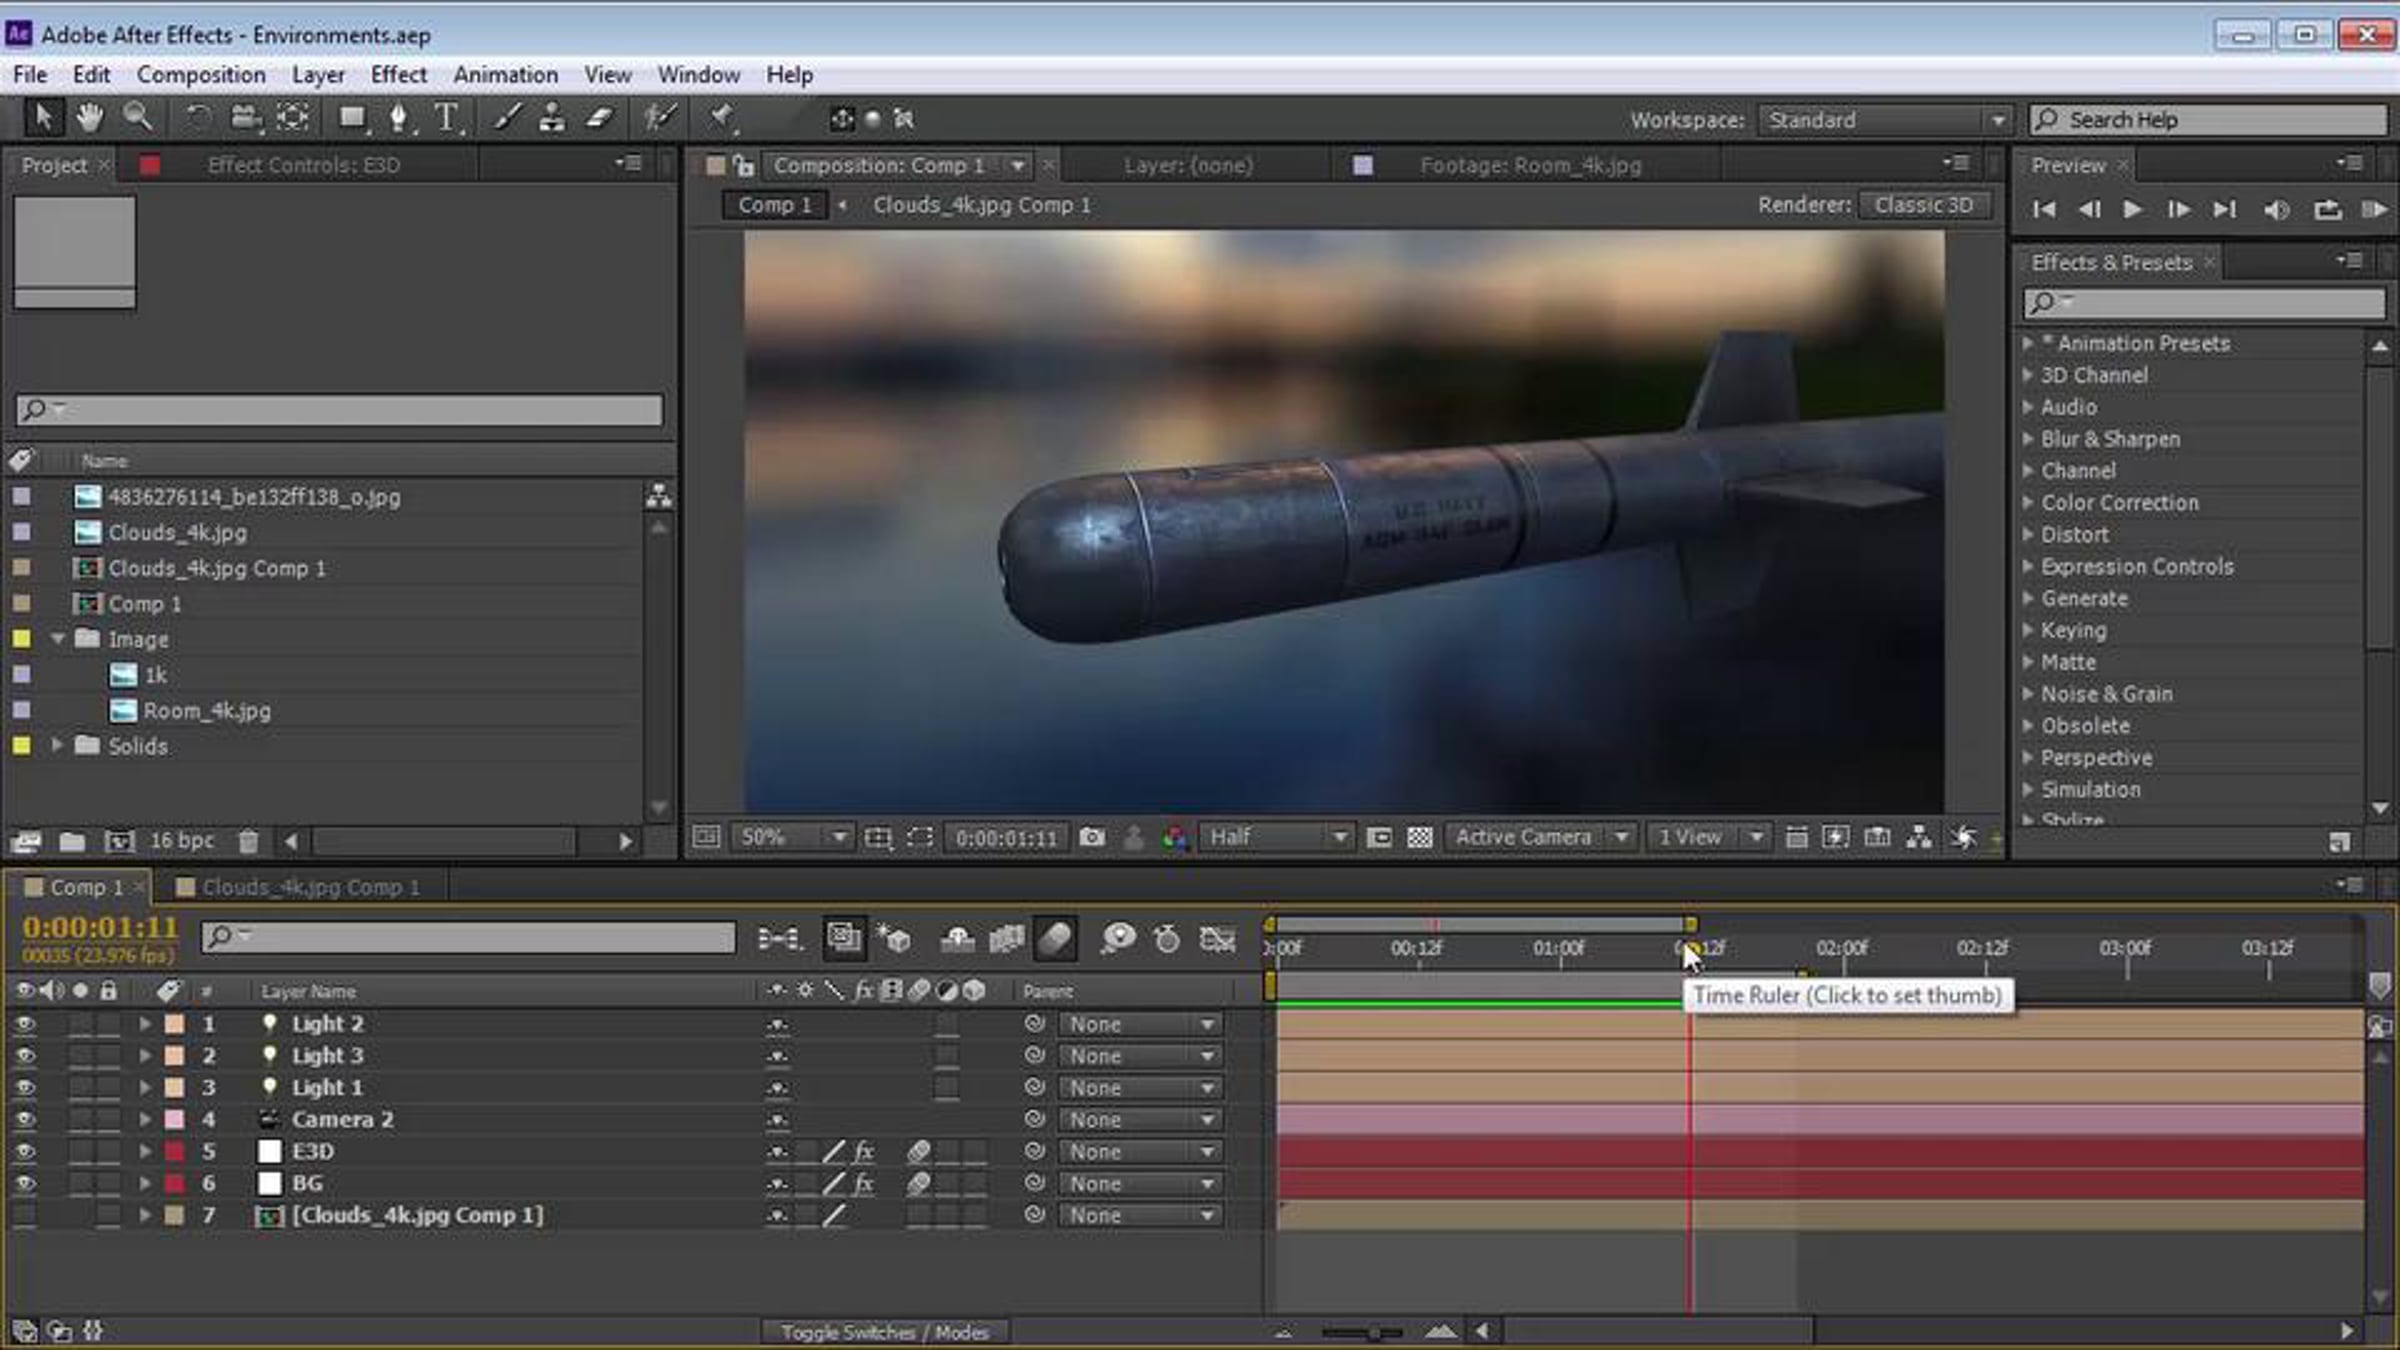Viewport: 2400px width, 1350px height.
Task: Create a new folder in Project panel
Action: click(72, 841)
